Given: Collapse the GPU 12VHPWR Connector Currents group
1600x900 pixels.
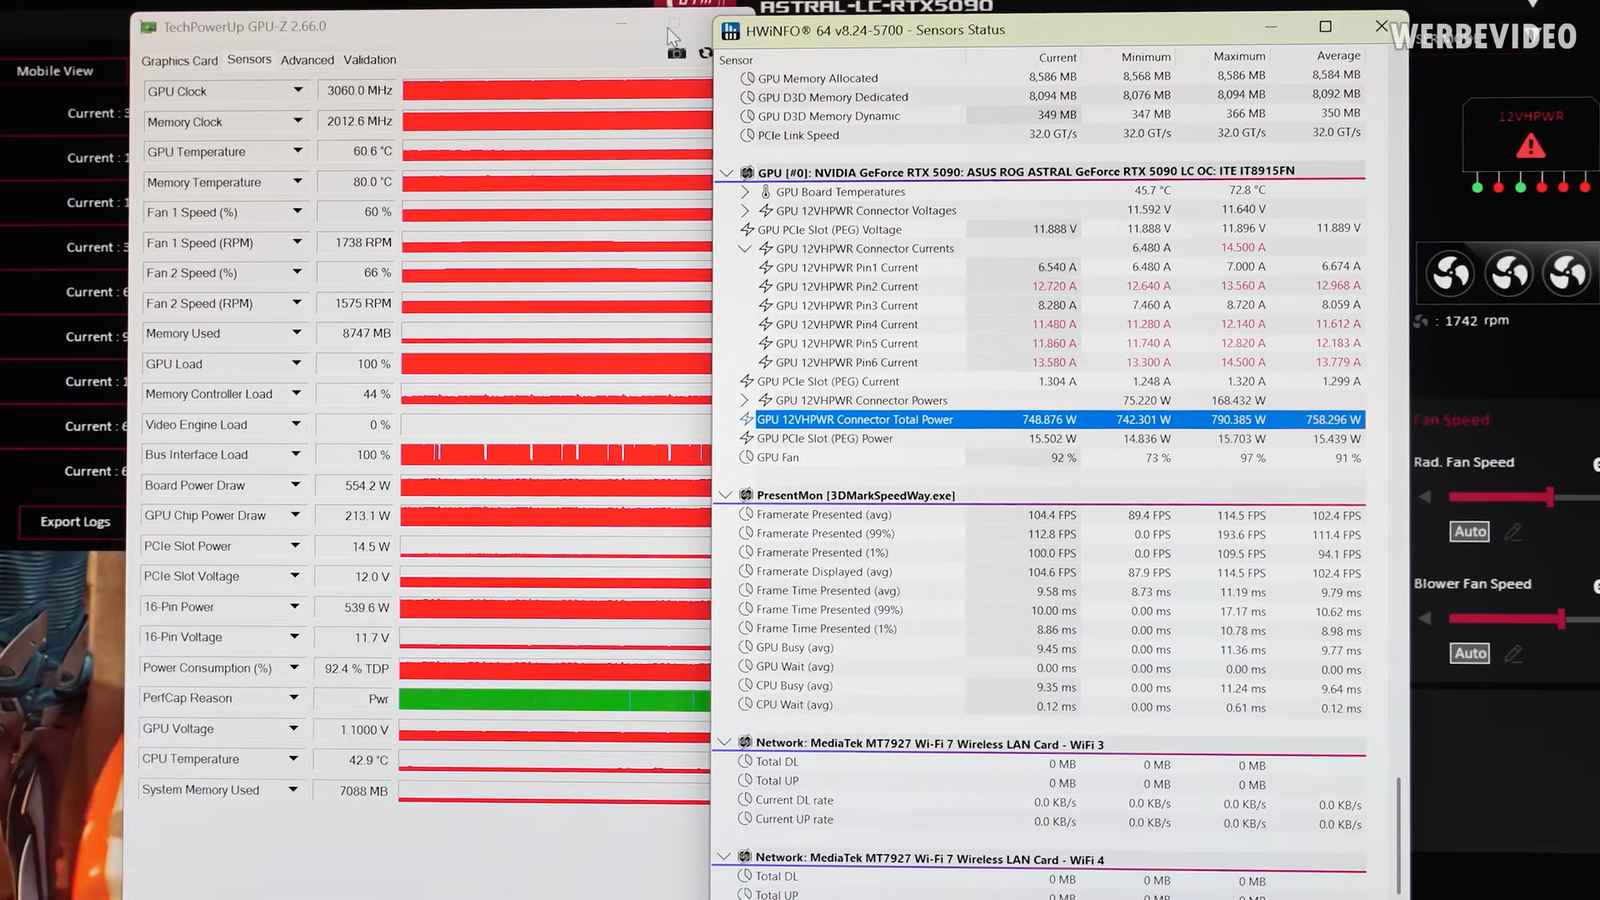Looking at the screenshot, I should pos(745,249).
